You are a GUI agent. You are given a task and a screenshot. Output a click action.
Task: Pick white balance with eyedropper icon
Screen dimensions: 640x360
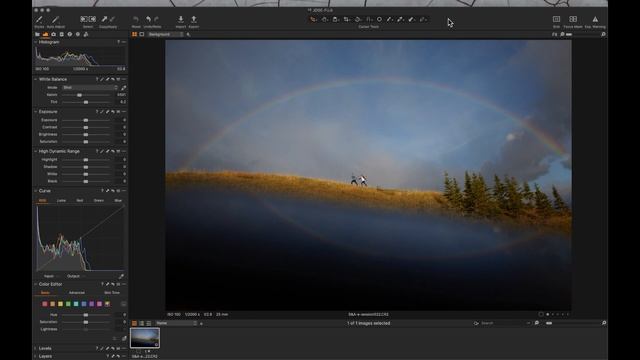tap(123, 87)
